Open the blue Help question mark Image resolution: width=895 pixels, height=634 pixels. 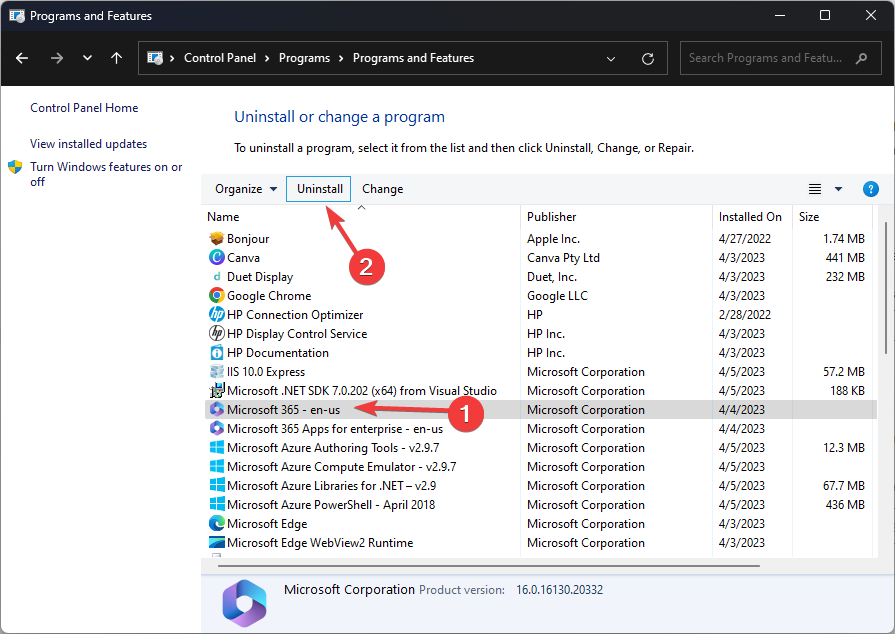point(870,189)
